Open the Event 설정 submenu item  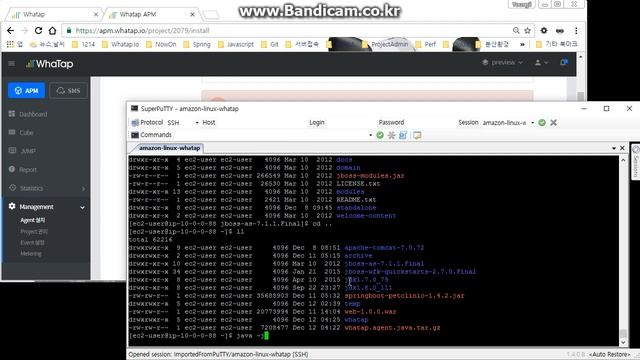[32, 242]
